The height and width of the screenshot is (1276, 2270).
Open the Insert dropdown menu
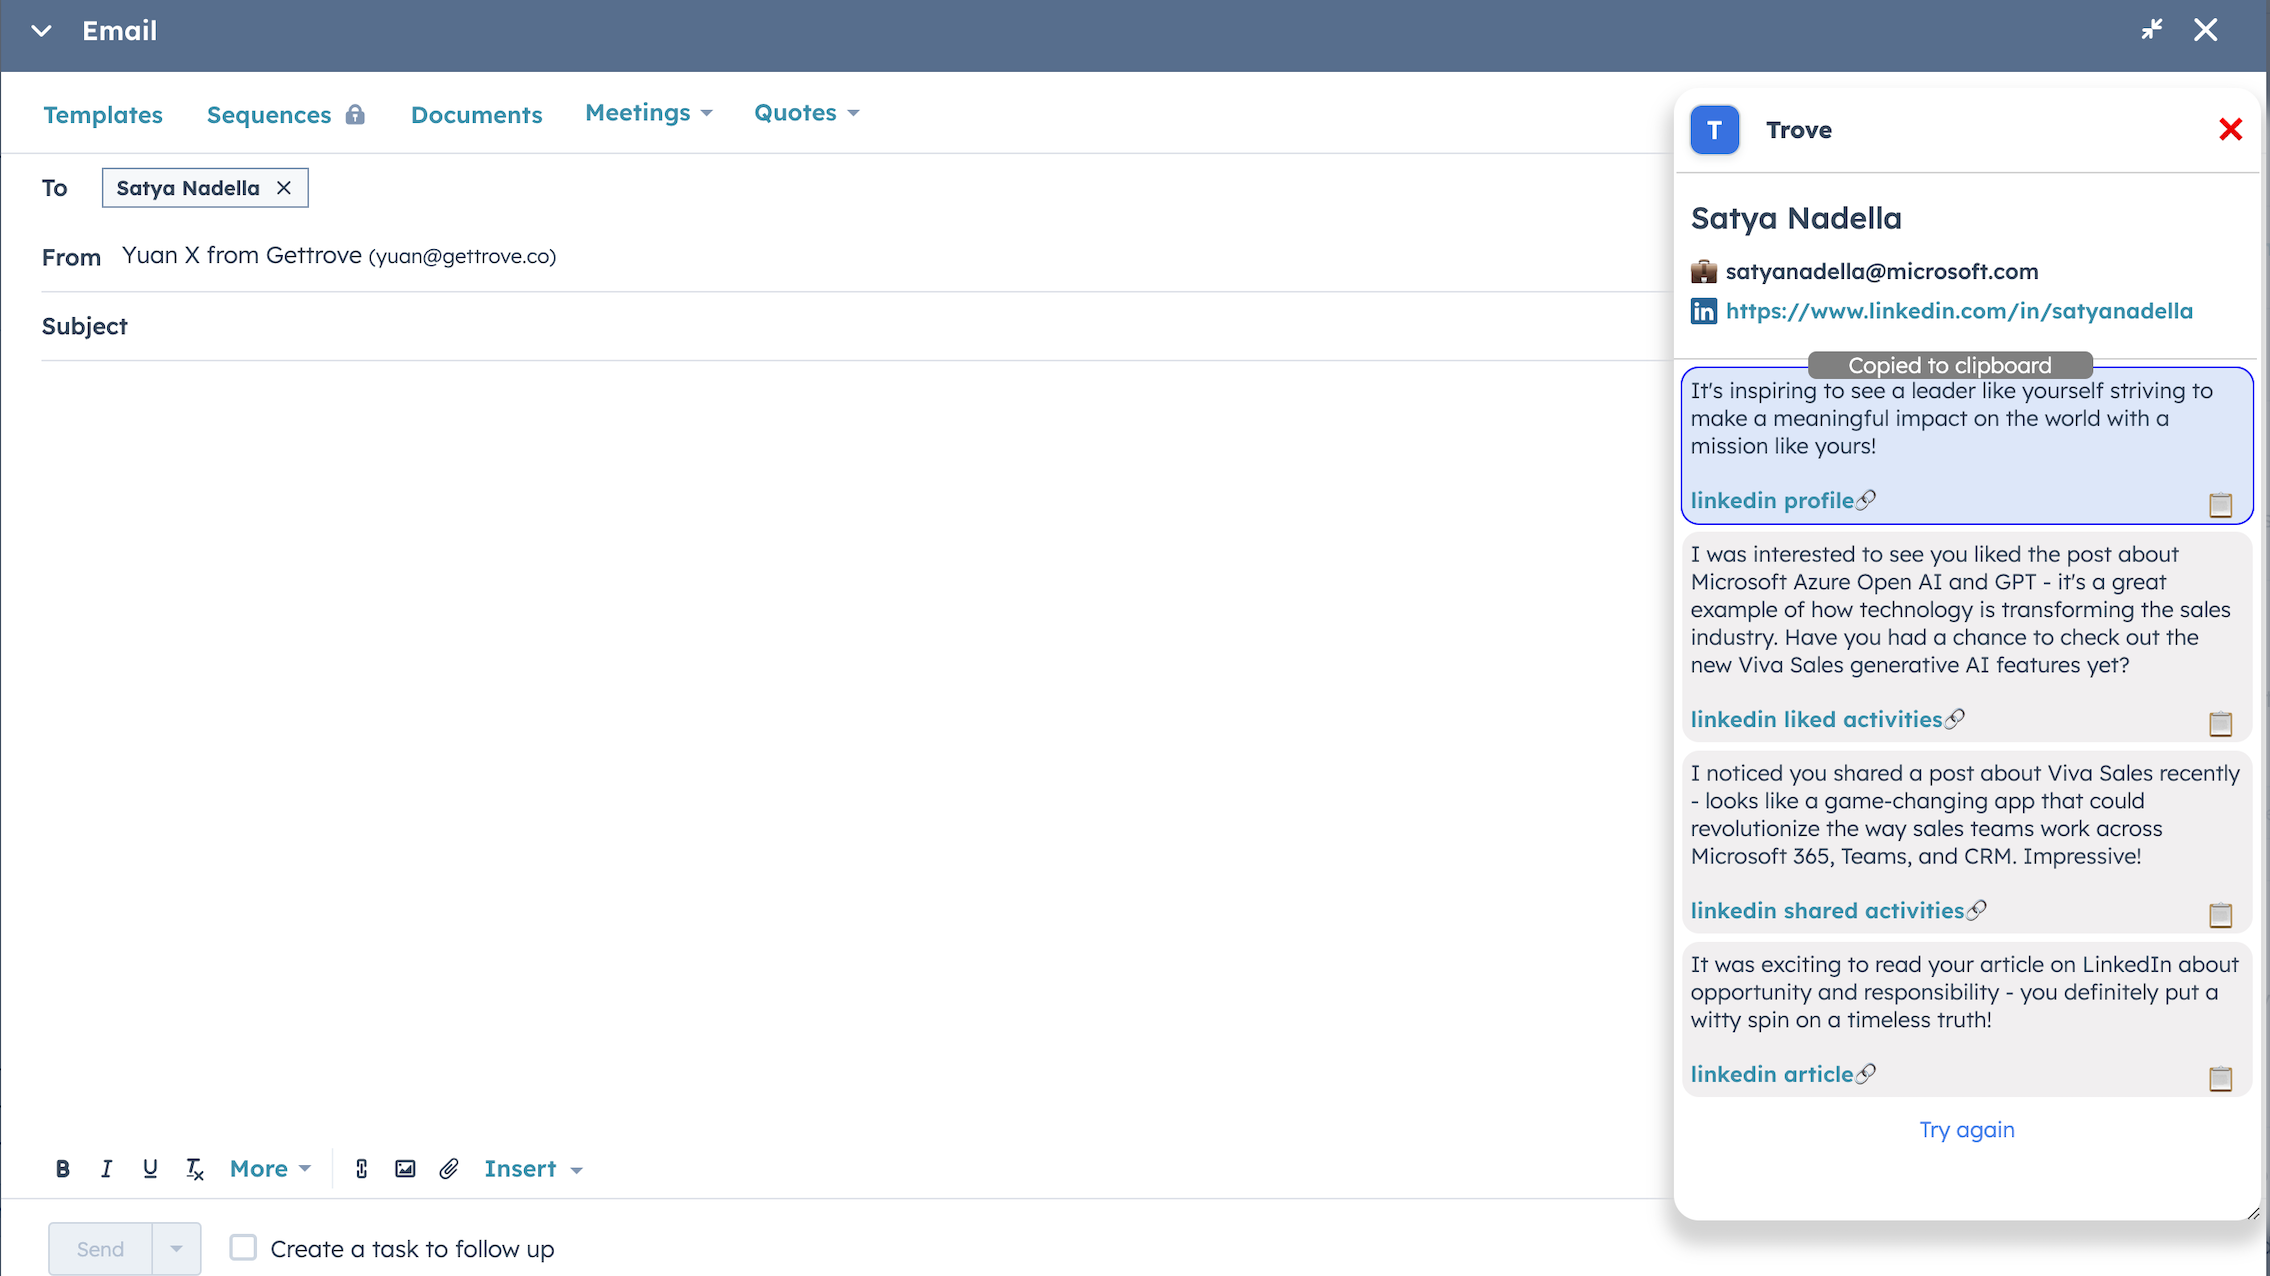[533, 1168]
